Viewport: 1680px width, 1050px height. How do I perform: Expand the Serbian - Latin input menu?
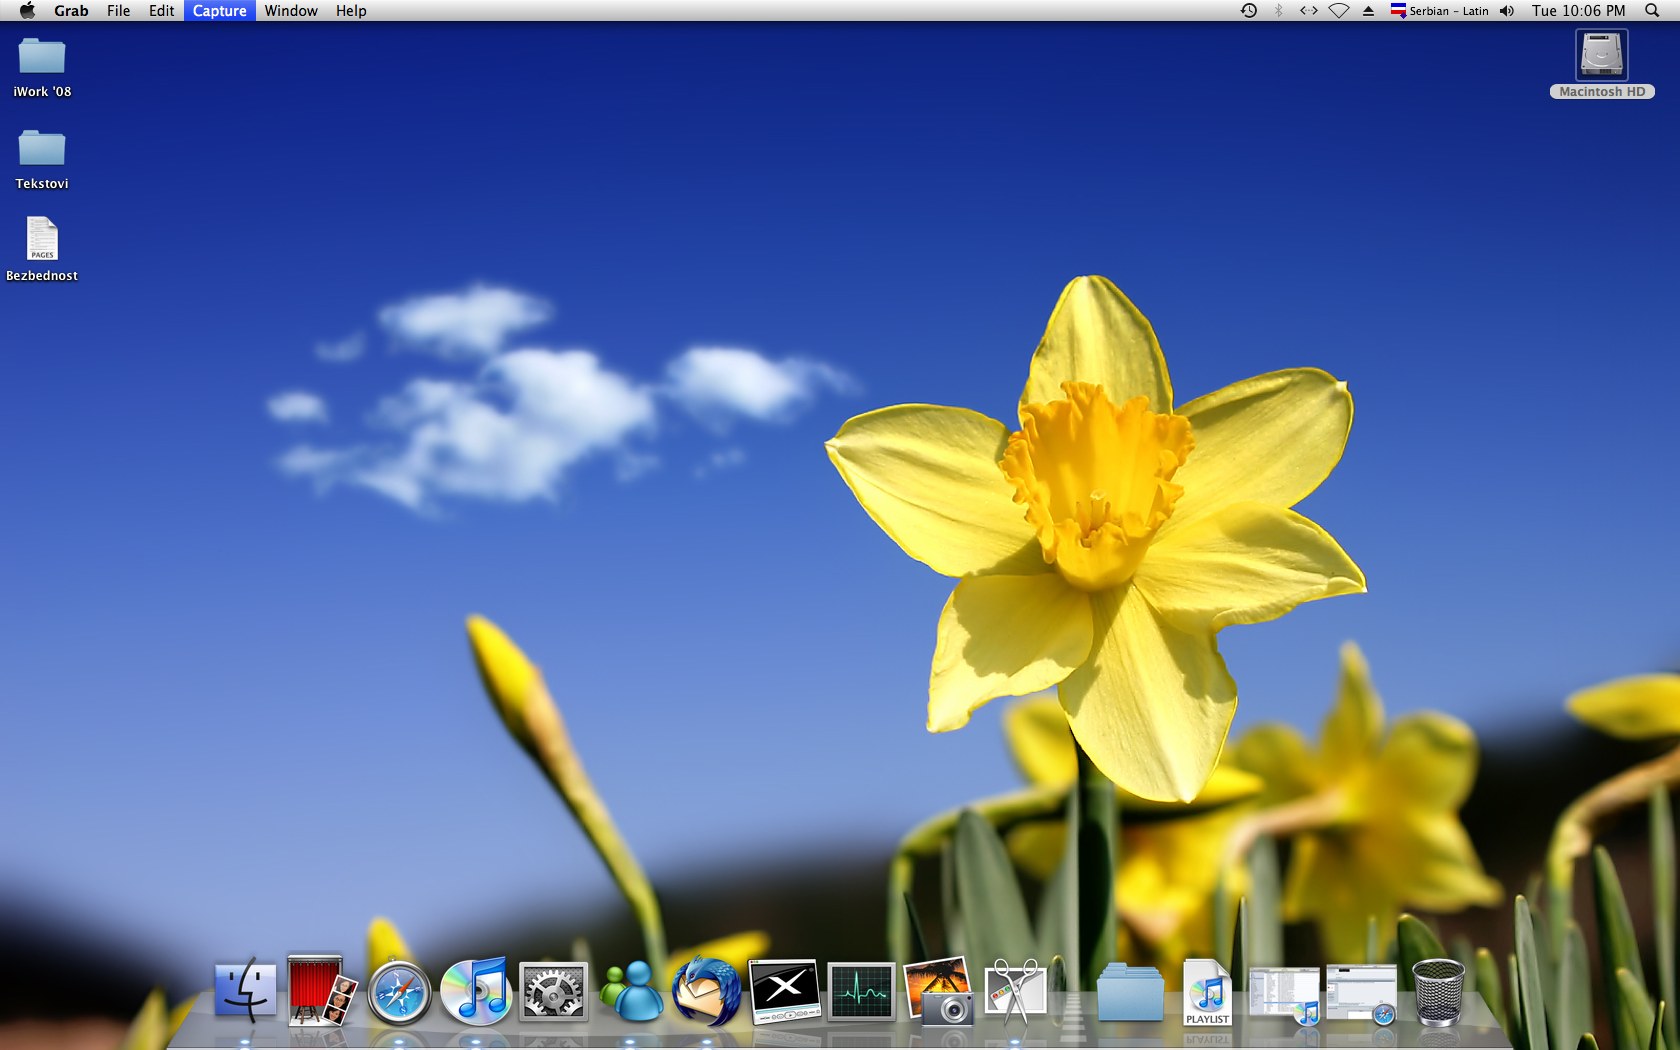click(x=1439, y=11)
